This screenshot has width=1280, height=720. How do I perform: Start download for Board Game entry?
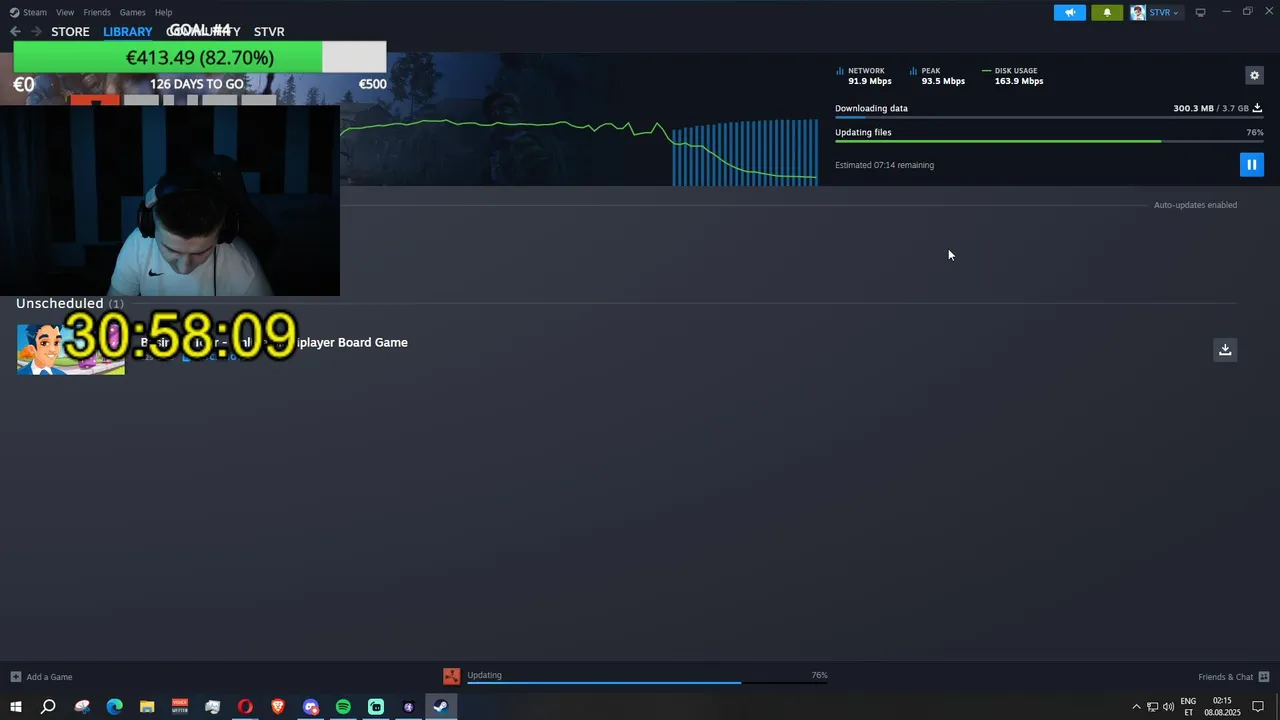1225,349
